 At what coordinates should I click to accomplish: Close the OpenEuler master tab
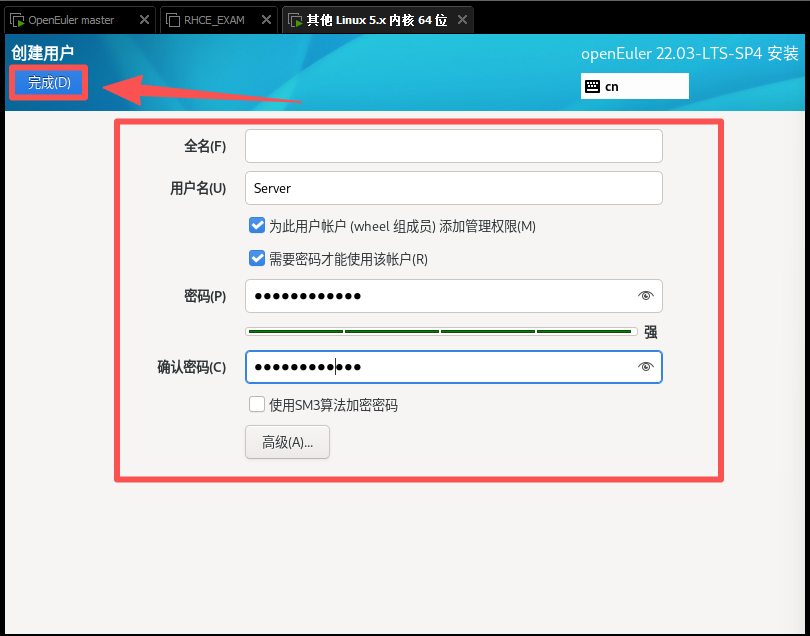(144, 20)
